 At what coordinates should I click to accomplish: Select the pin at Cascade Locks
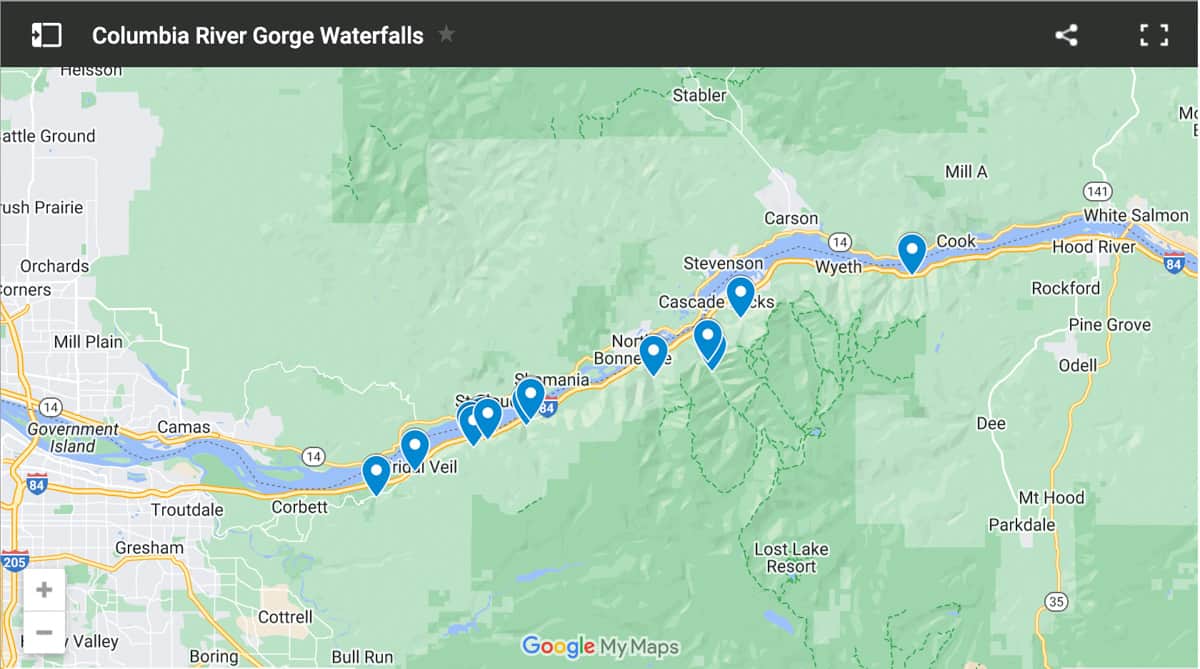pos(740,297)
